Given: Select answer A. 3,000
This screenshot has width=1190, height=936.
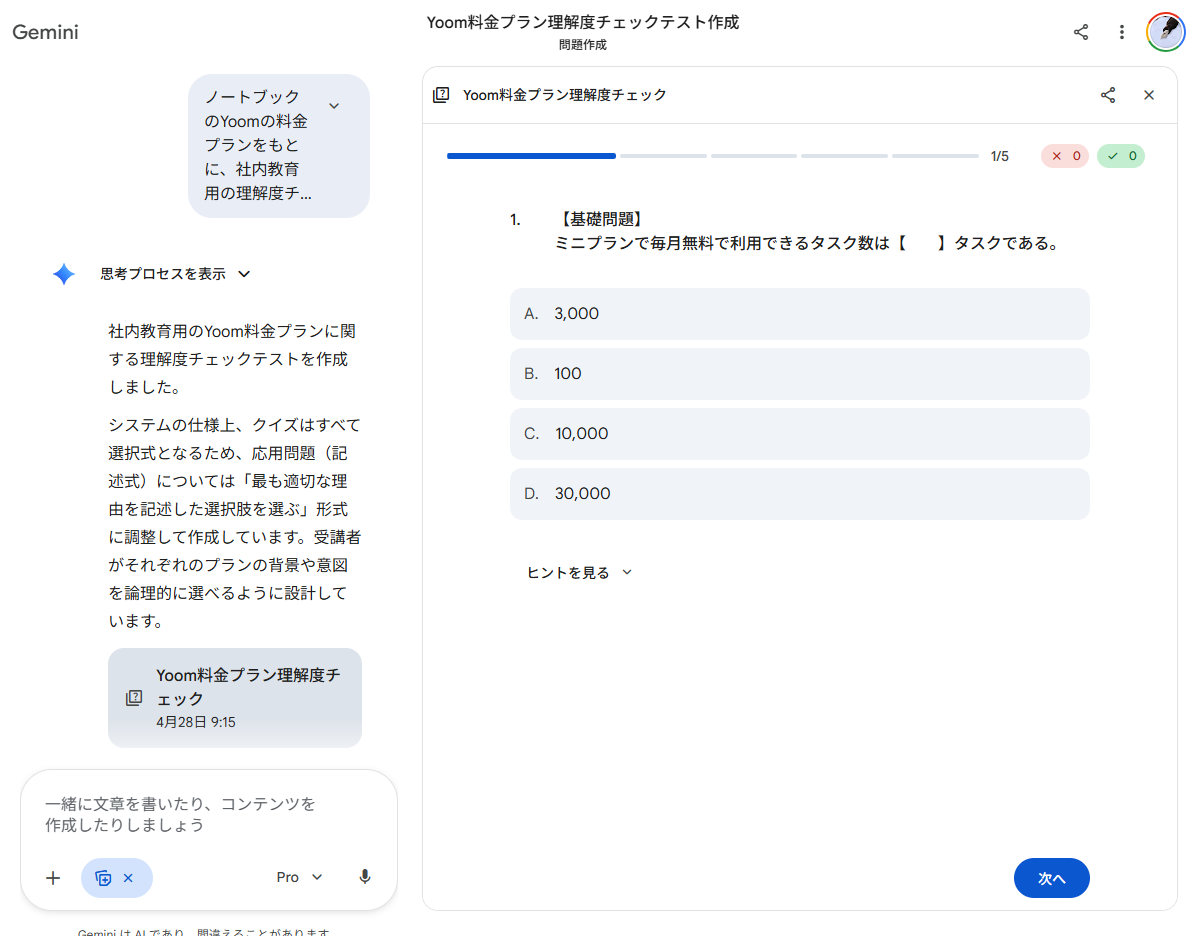Looking at the screenshot, I should pos(799,314).
